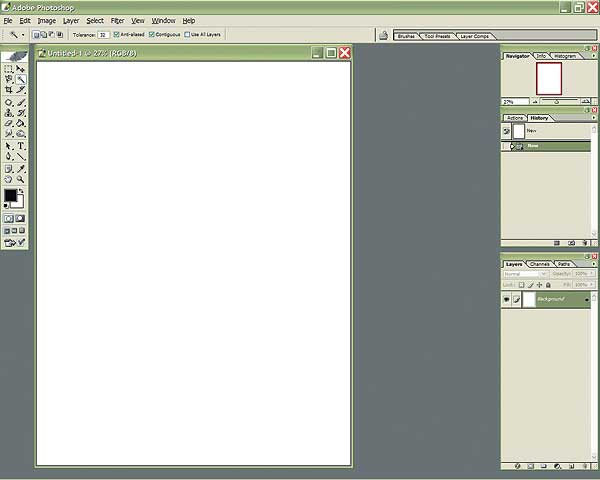Disable the Anti-aliased checkbox
Screen dimensions: 600x480
[117, 35]
